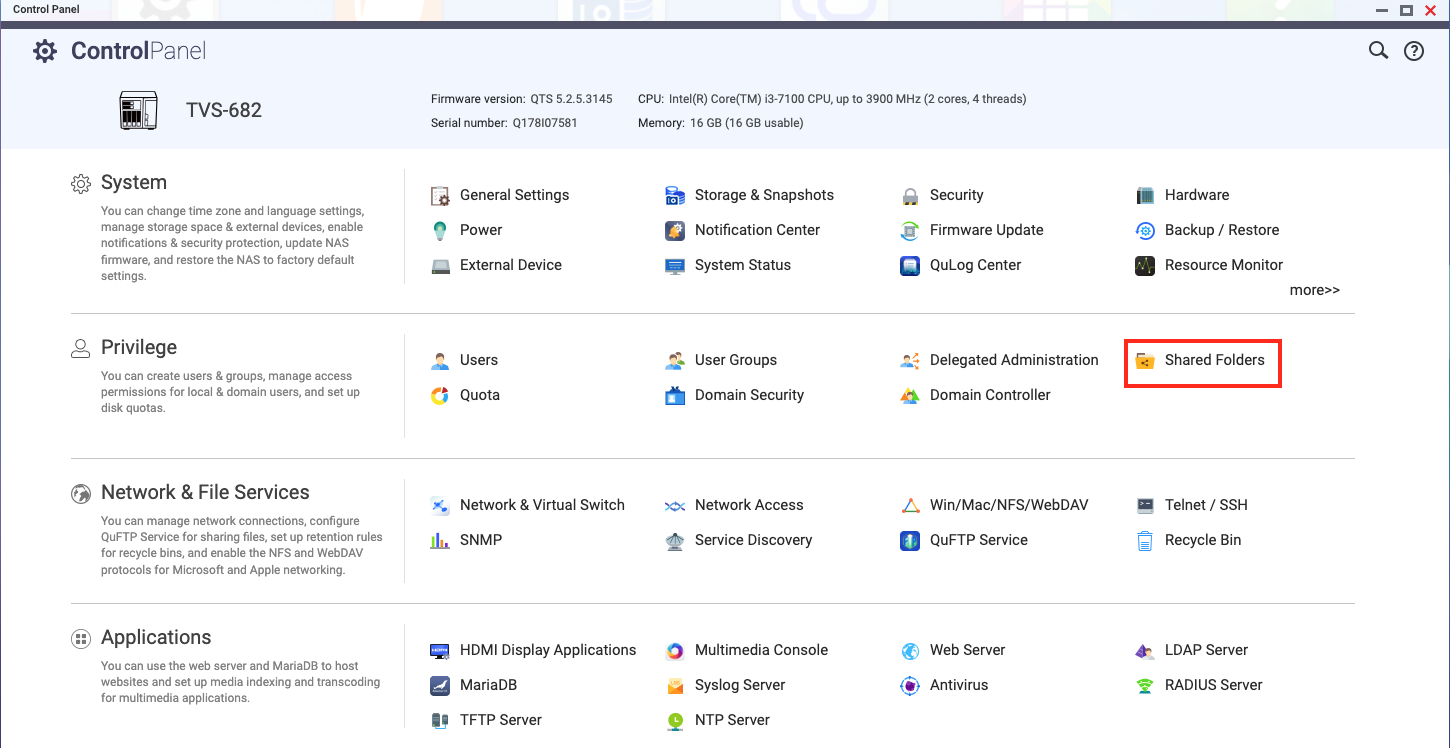Open the User Groups icon
The width and height of the screenshot is (1450, 748).
click(x=675, y=360)
